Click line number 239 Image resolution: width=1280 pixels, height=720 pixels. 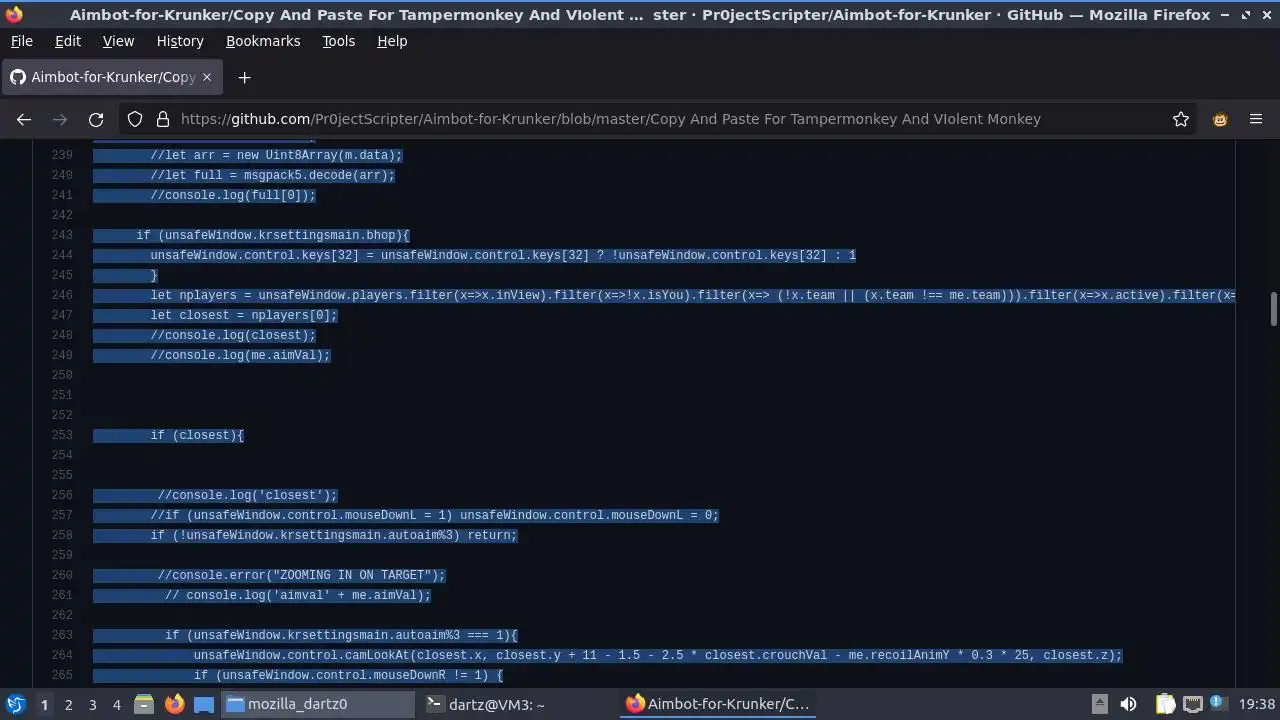61,155
